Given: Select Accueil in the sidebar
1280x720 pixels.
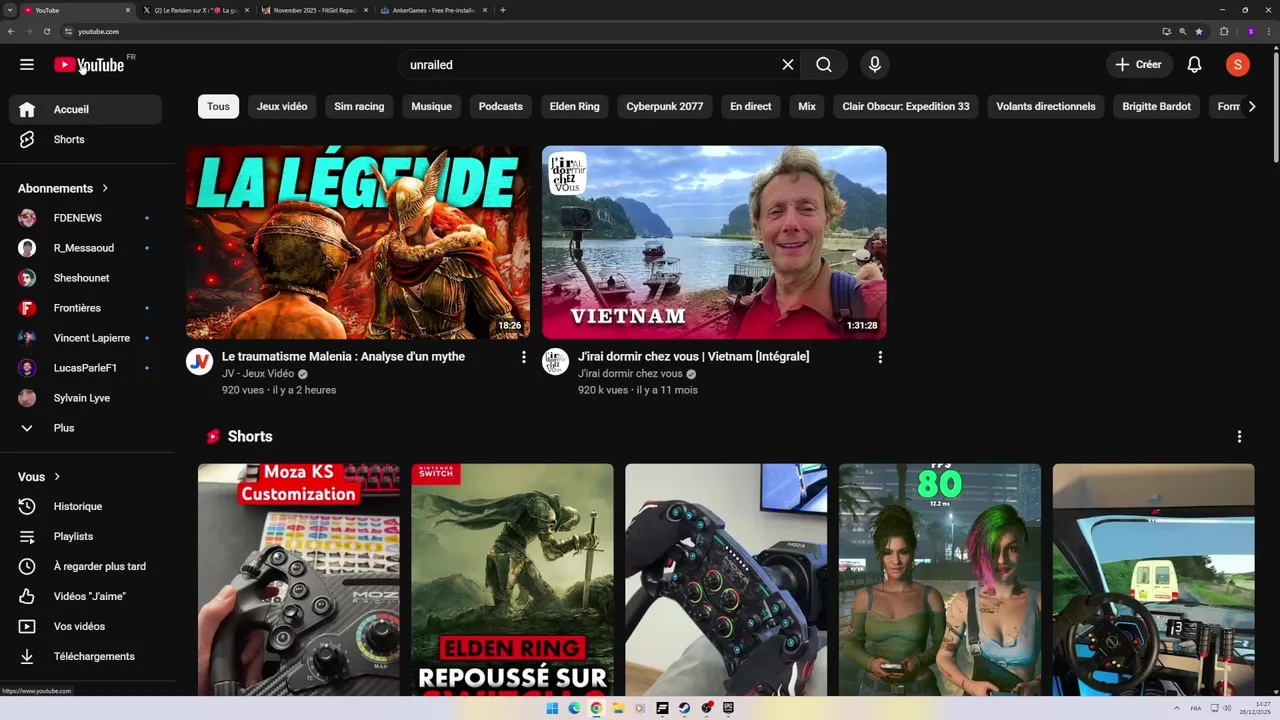Looking at the screenshot, I should pyautogui.click(x=85, y=109).
